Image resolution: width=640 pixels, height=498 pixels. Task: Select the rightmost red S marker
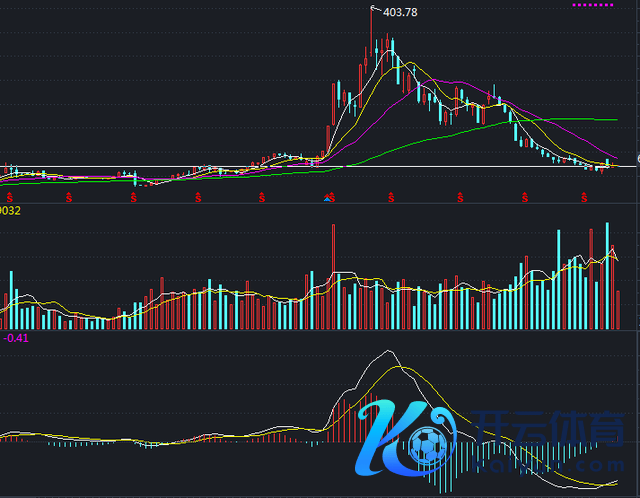click(586, 197)
